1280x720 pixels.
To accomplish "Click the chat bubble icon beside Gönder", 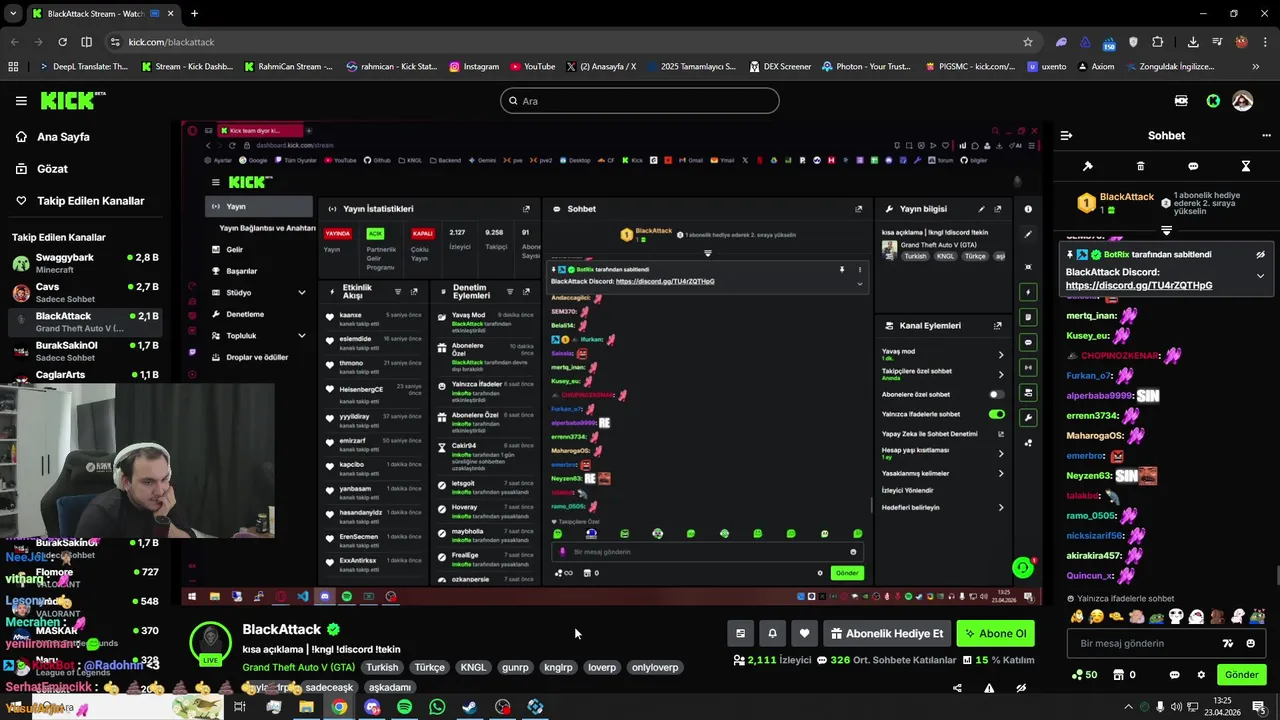I will pyautogui.click(x=1175, y=675).
